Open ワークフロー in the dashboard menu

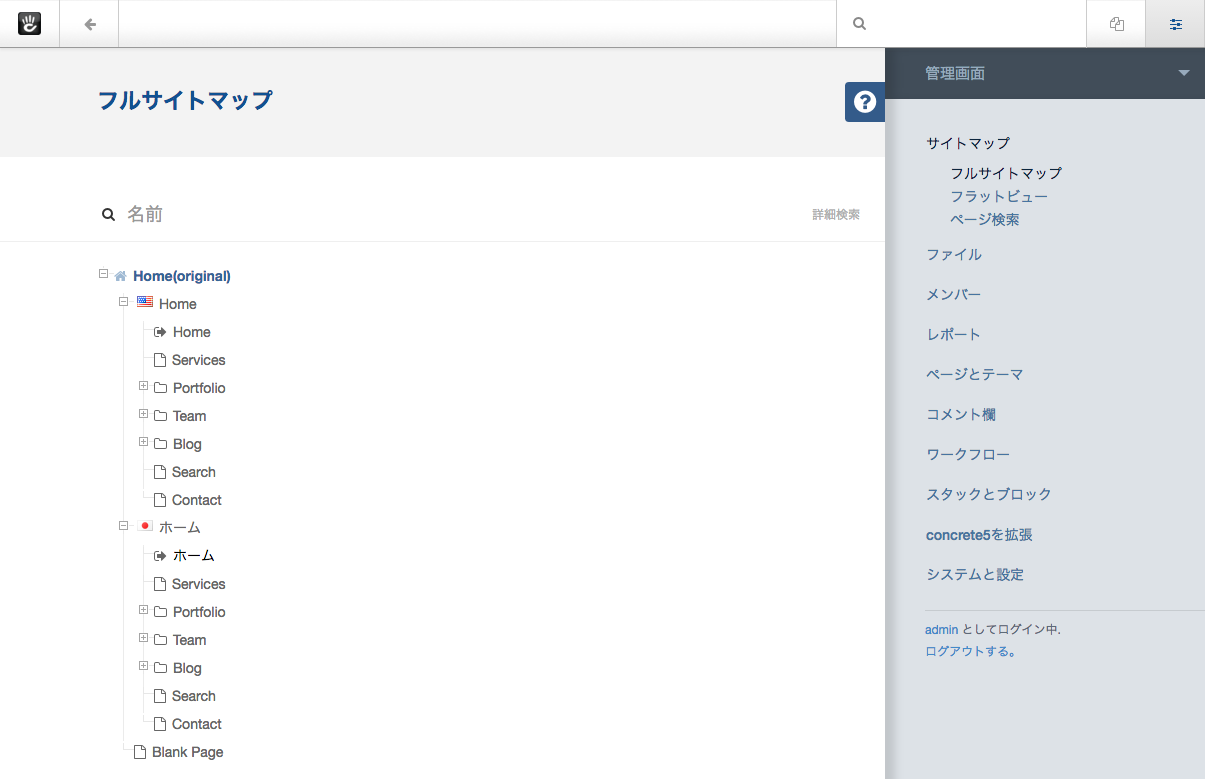(968, 454)
